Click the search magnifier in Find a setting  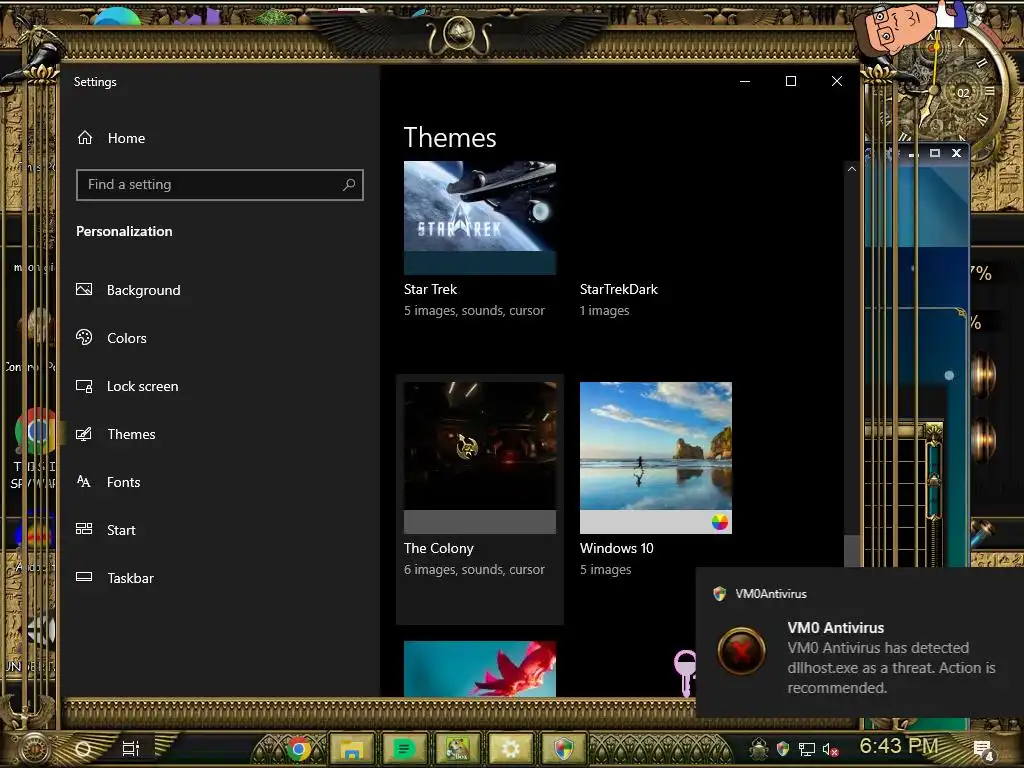tap(349, 185)
